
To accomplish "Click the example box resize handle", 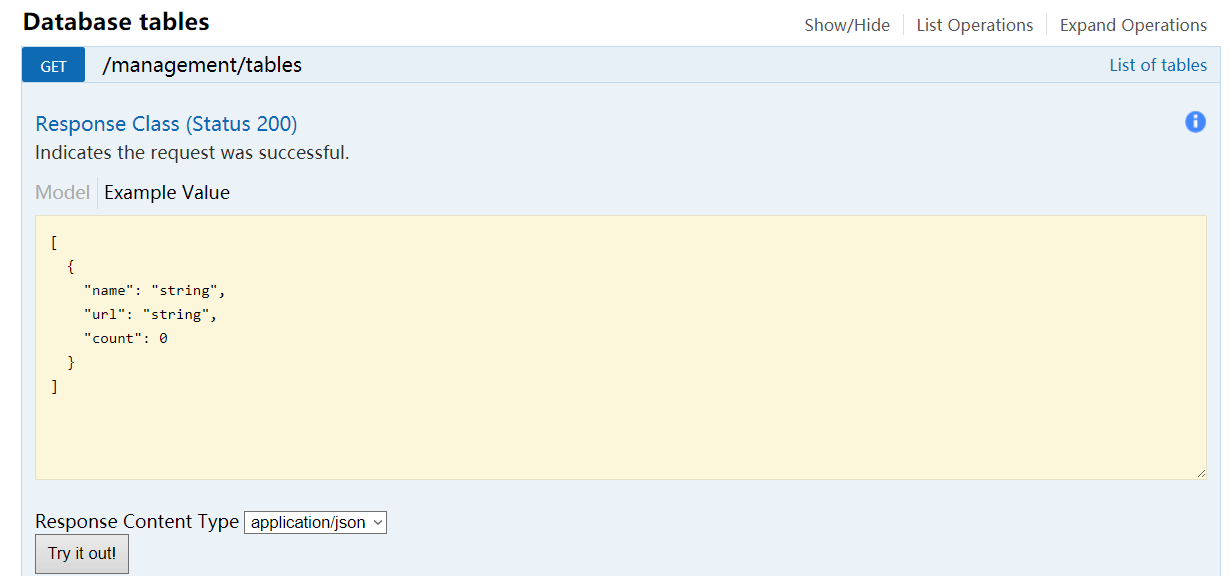I will (x=1200, y=473).
